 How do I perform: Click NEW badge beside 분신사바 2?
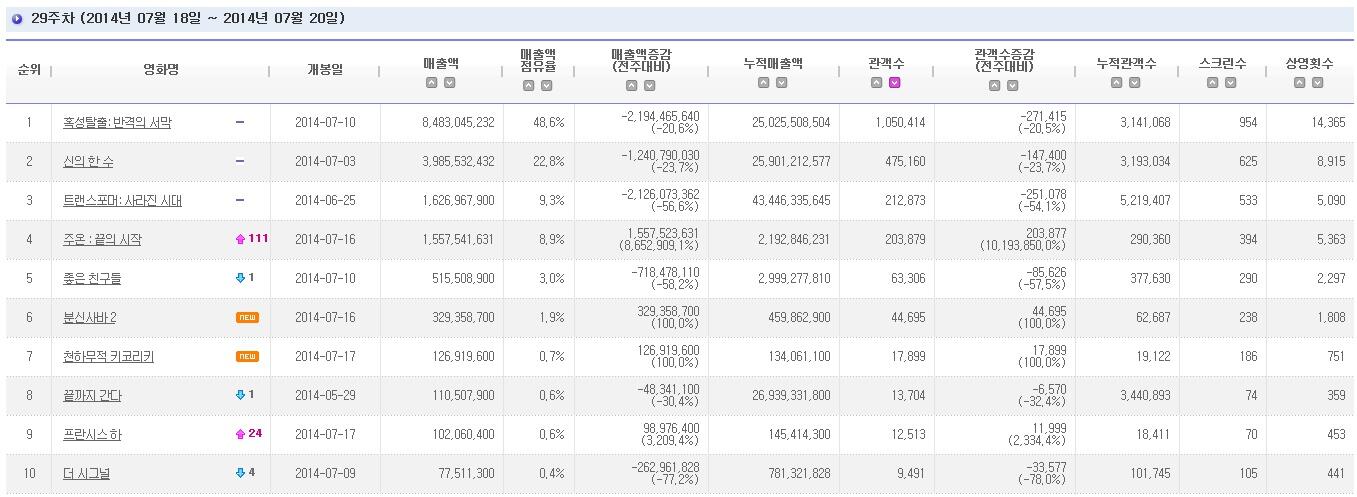247,318
